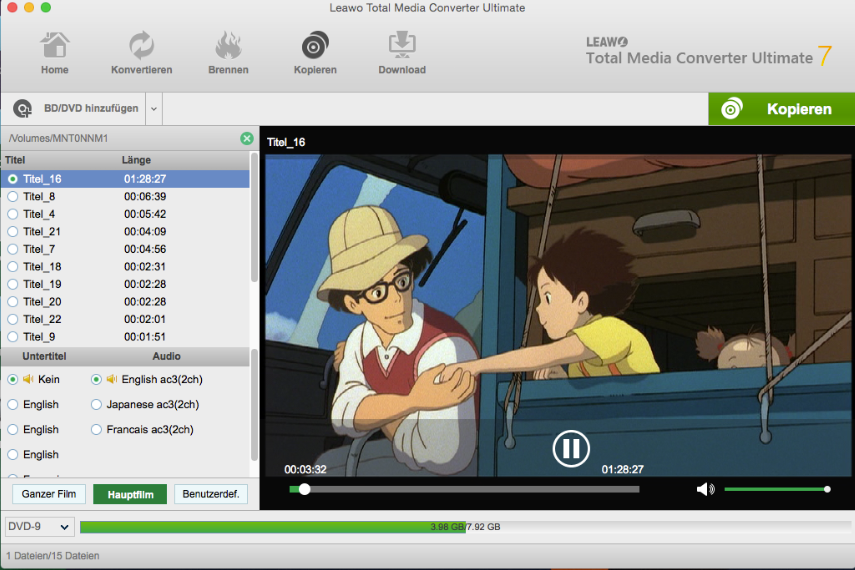The image size is (855, 570).
Task: Click the 00:02:01 length cell
Action: [x=145, y=319]
